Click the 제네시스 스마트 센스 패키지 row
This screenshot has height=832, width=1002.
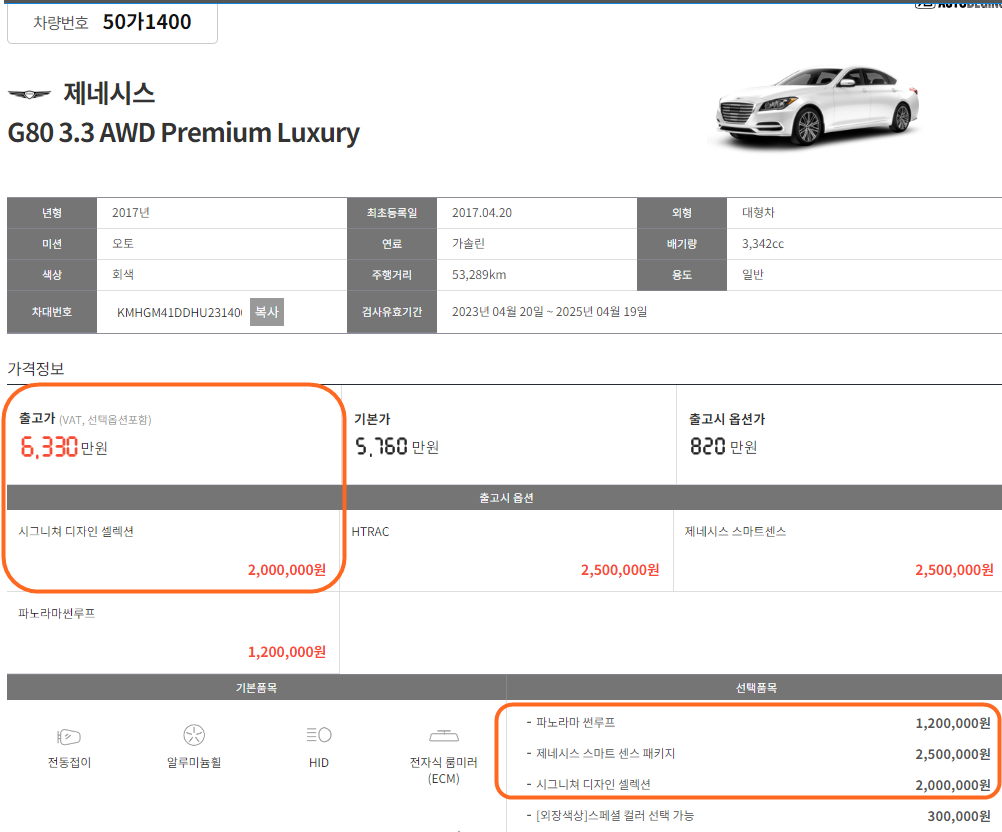point(758,754)
